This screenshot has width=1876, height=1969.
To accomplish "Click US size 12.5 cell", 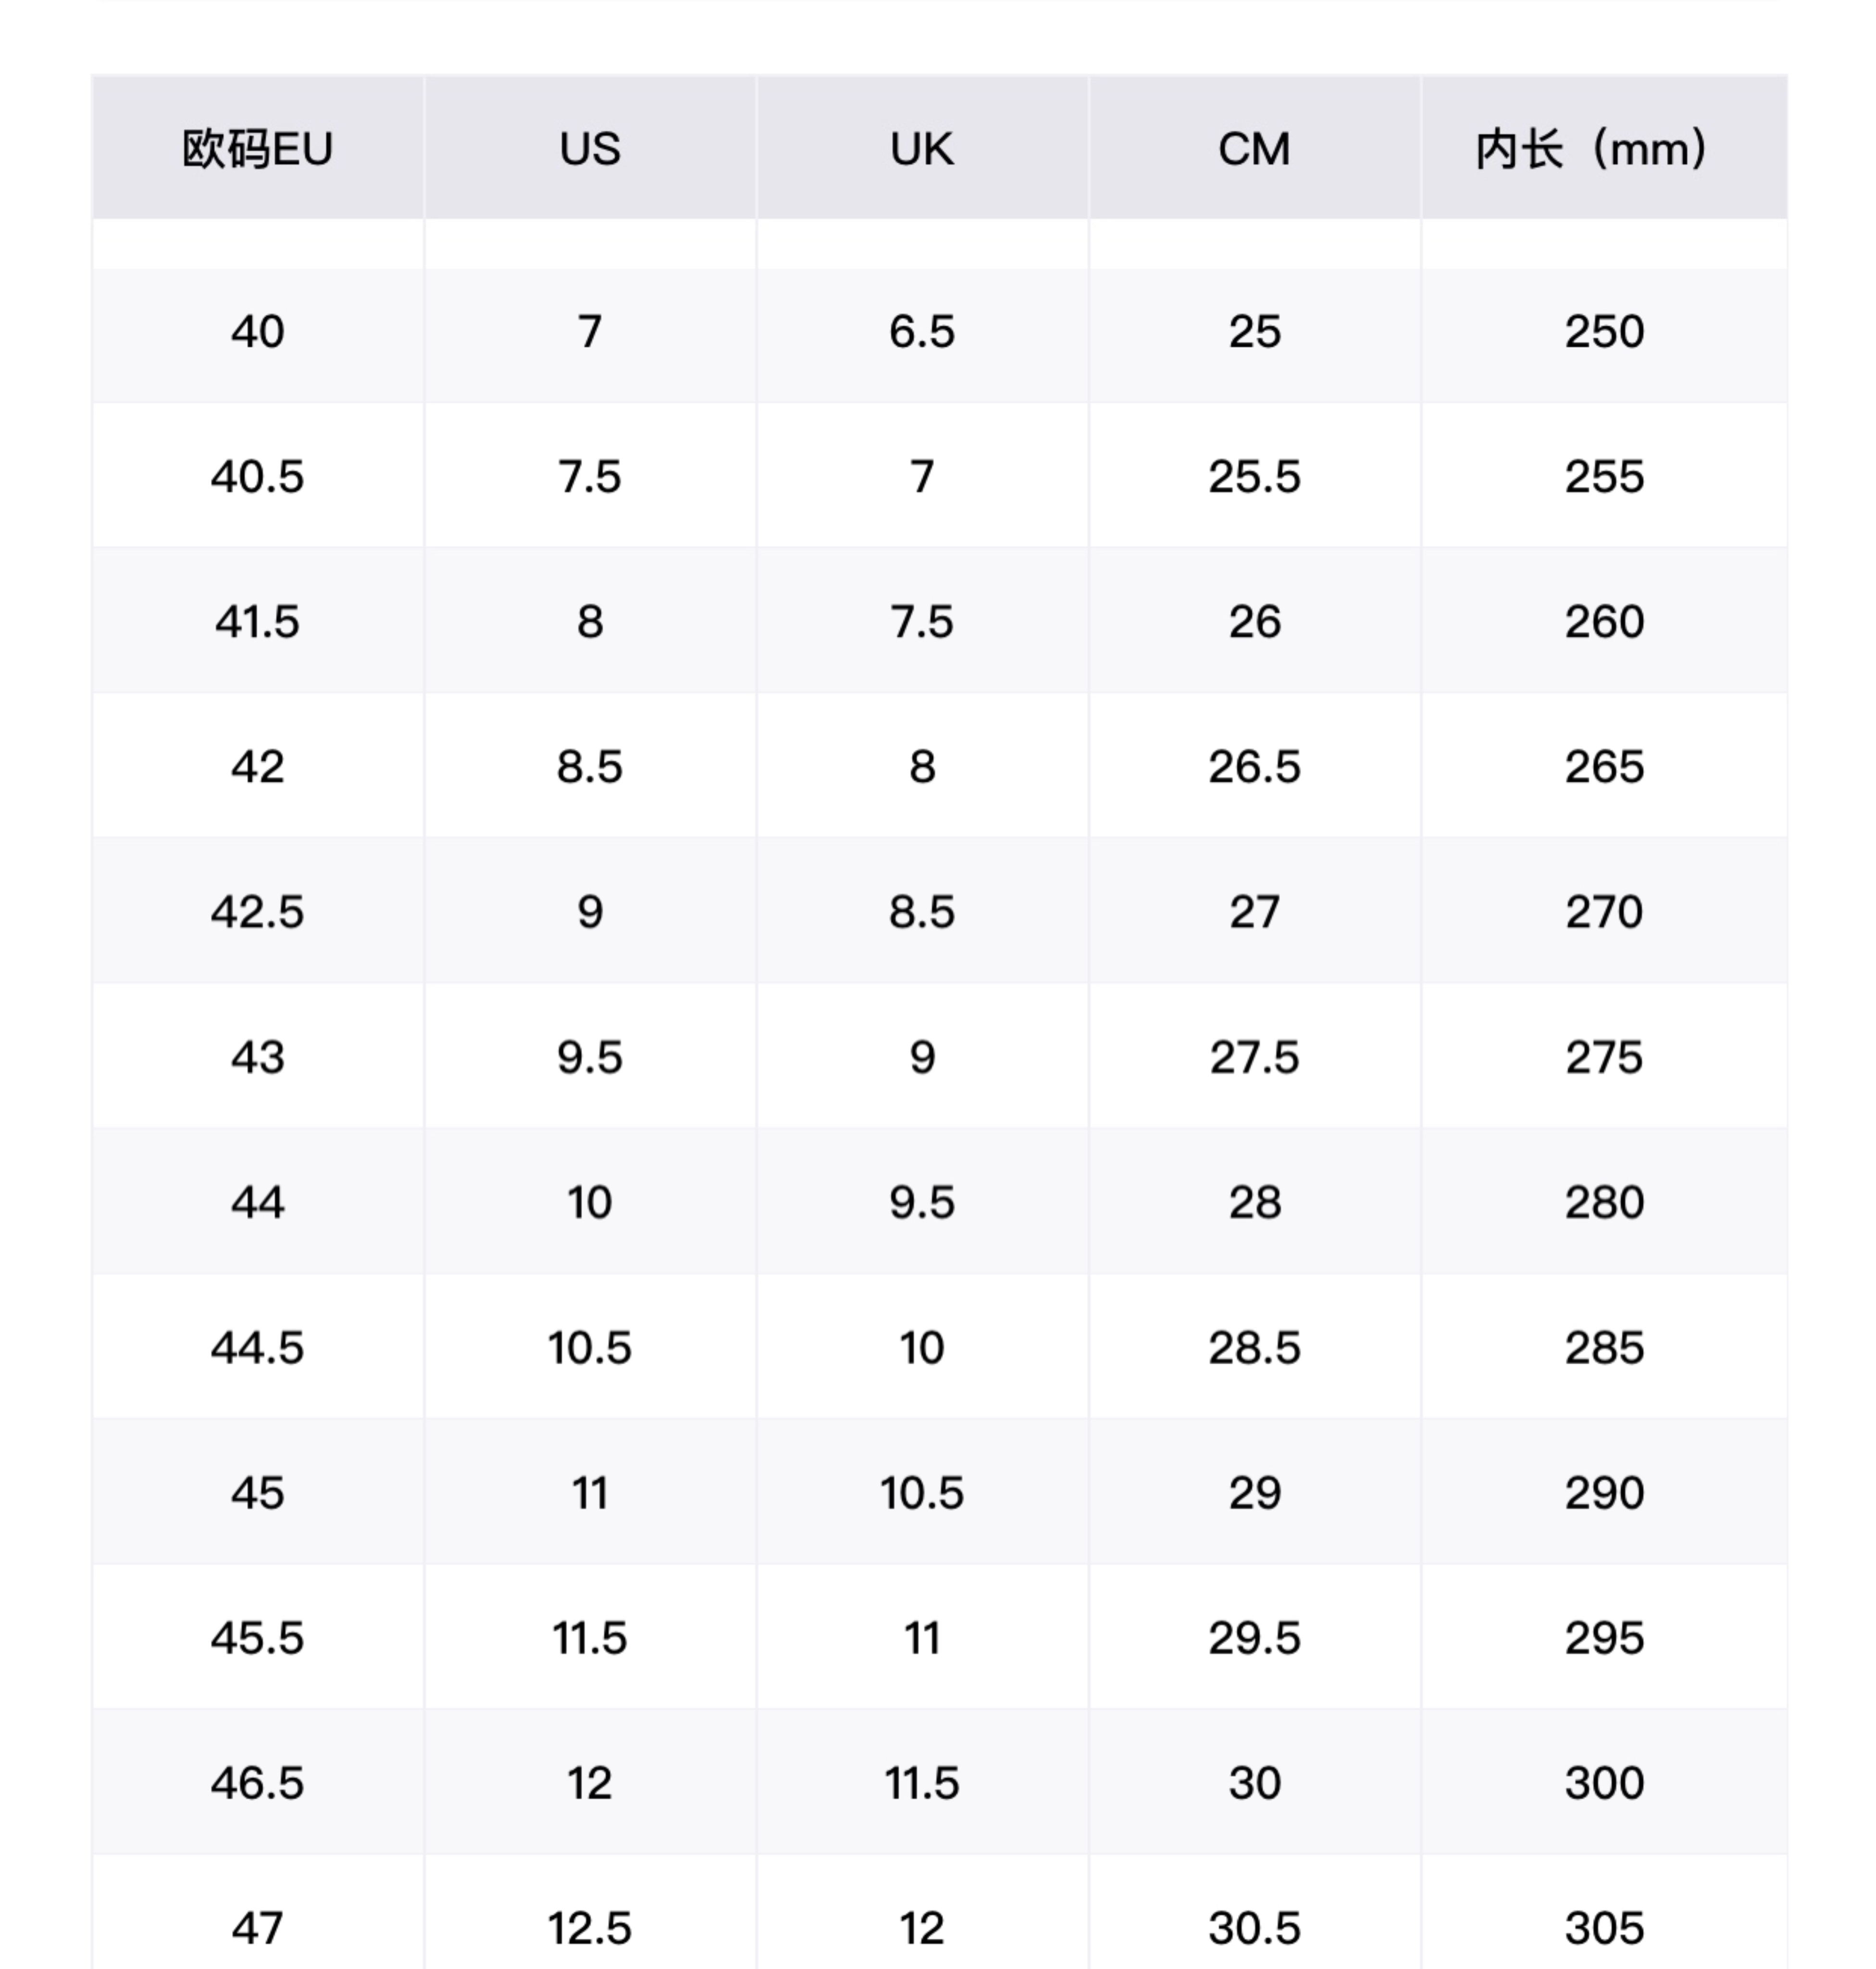I will [590, 1927].
